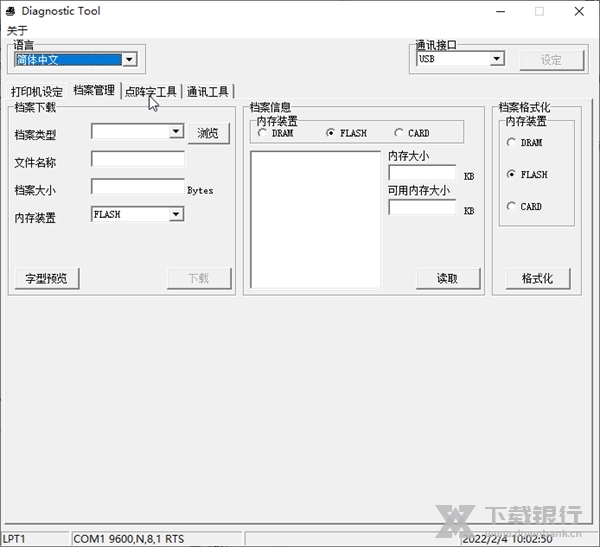Click the 下載 download button
600x547 pixels.
coord(199,278)
